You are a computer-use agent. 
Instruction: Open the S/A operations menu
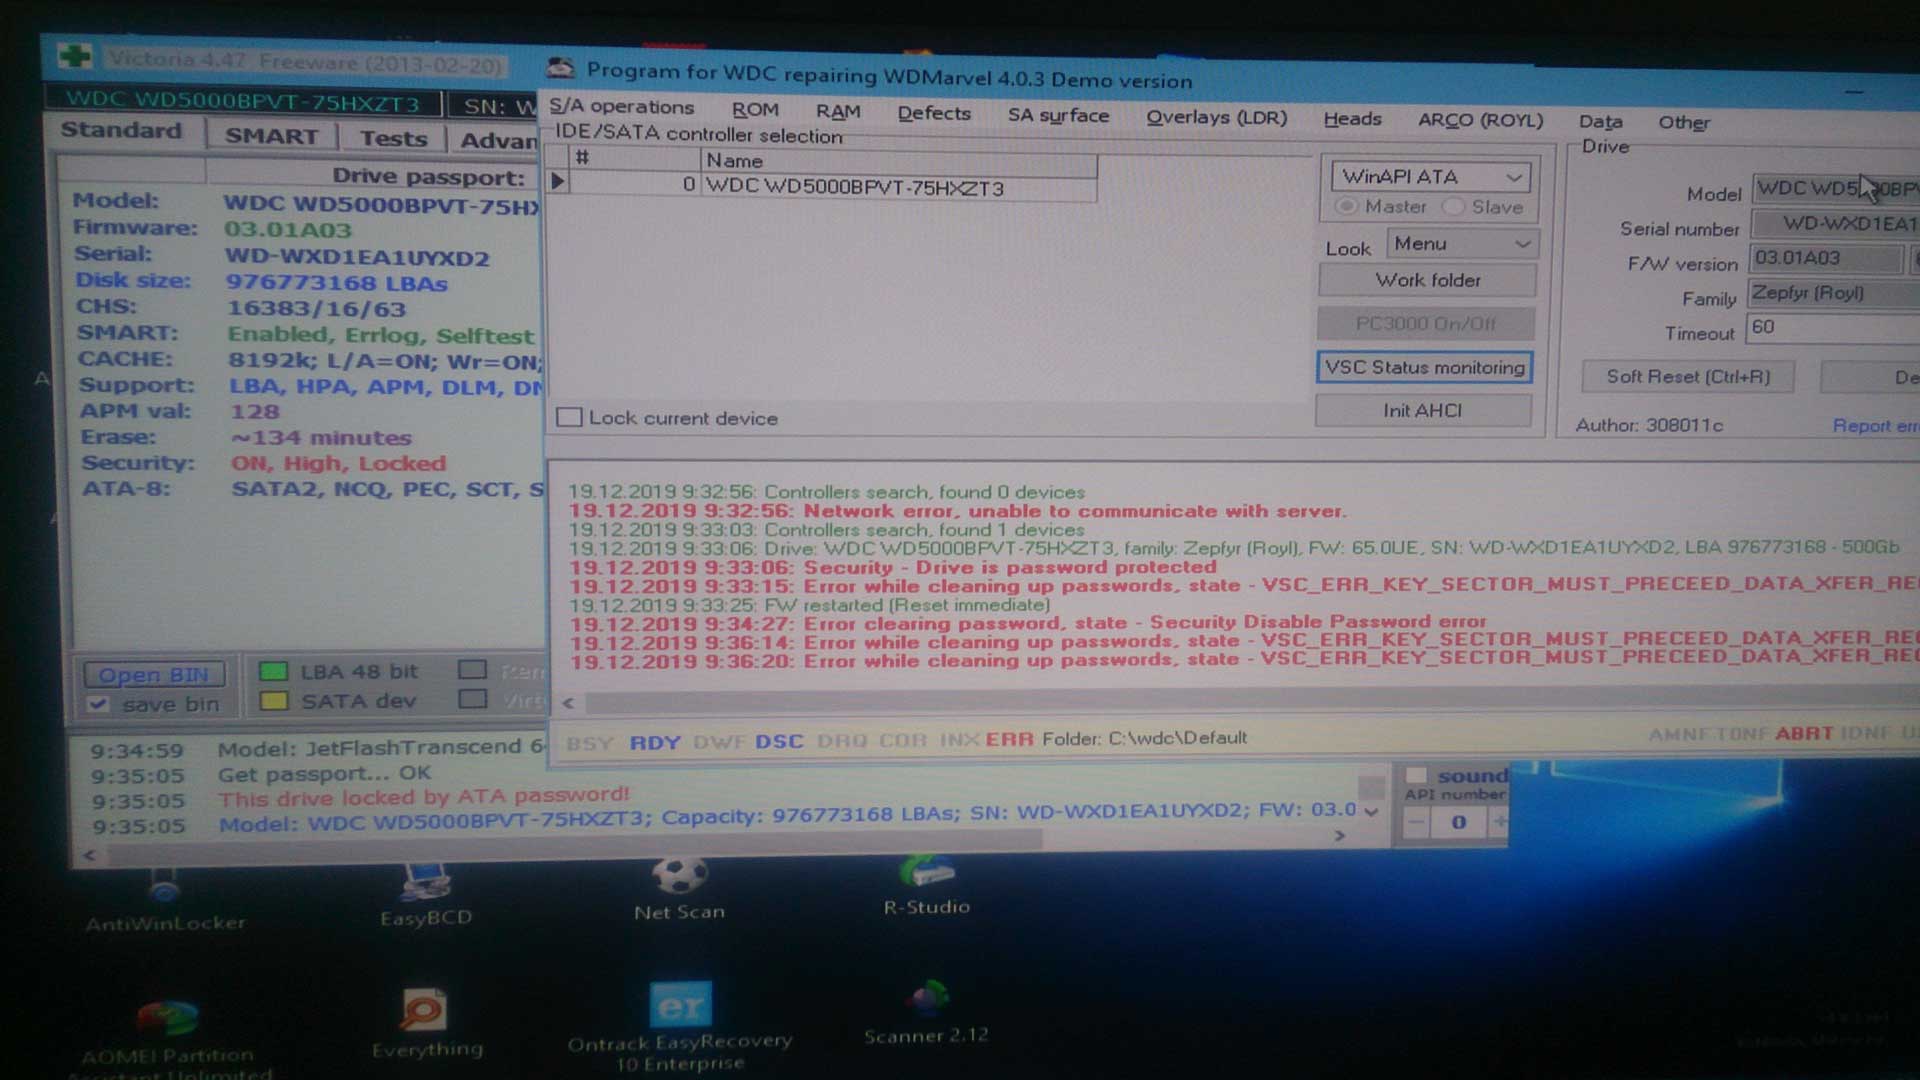pos(621,106)
